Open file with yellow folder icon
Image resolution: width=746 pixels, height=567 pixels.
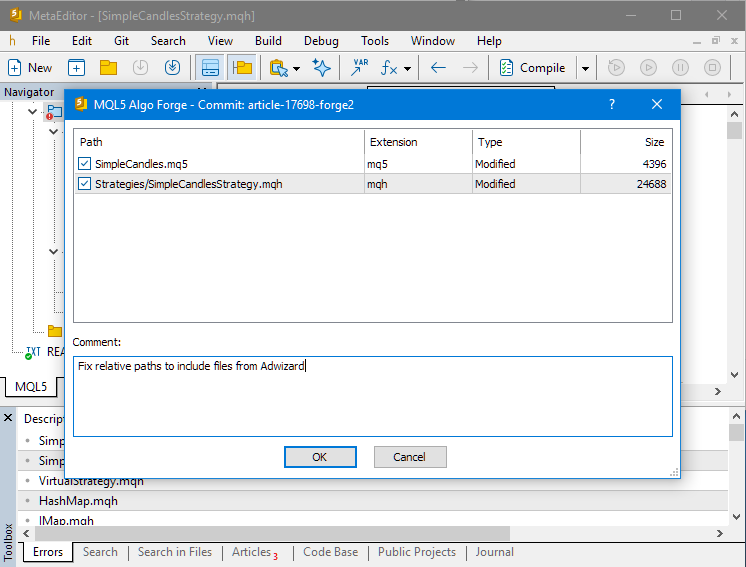108,68
